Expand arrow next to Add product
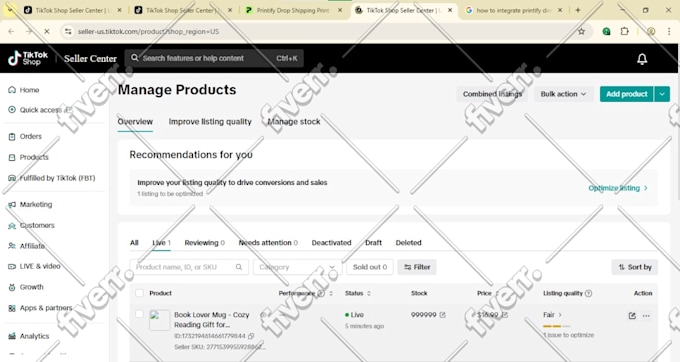The image size is (680, 362). pos(662,94)
